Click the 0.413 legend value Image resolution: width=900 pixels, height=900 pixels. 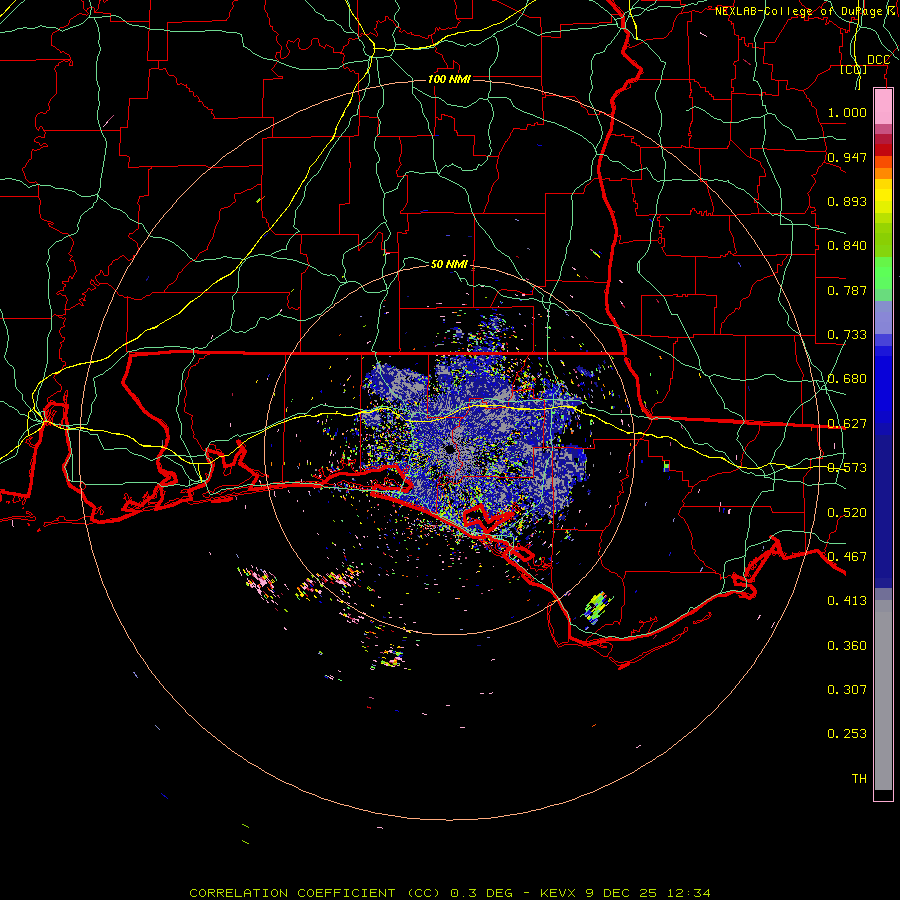tap(847, 601)
